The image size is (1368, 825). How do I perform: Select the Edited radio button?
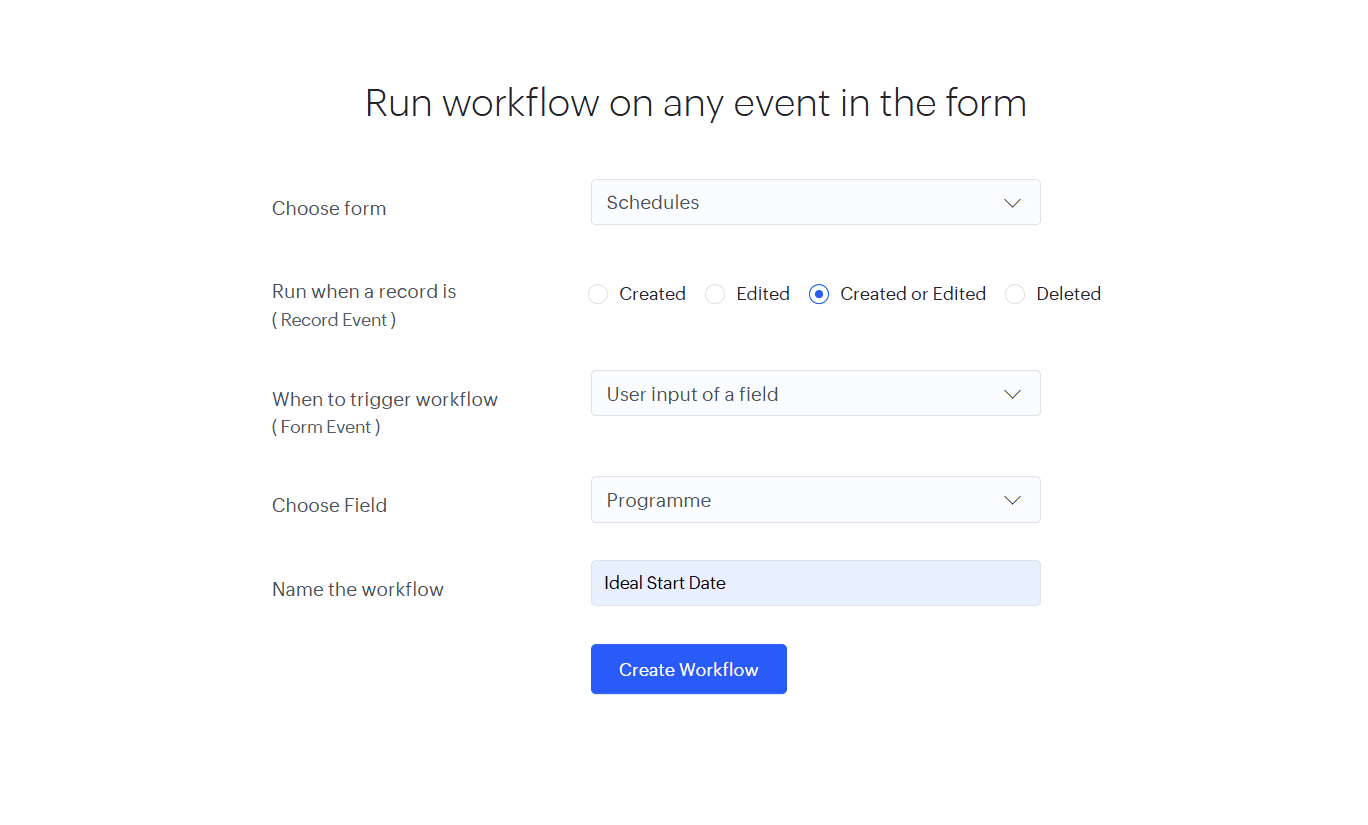(x=715, y=294)
